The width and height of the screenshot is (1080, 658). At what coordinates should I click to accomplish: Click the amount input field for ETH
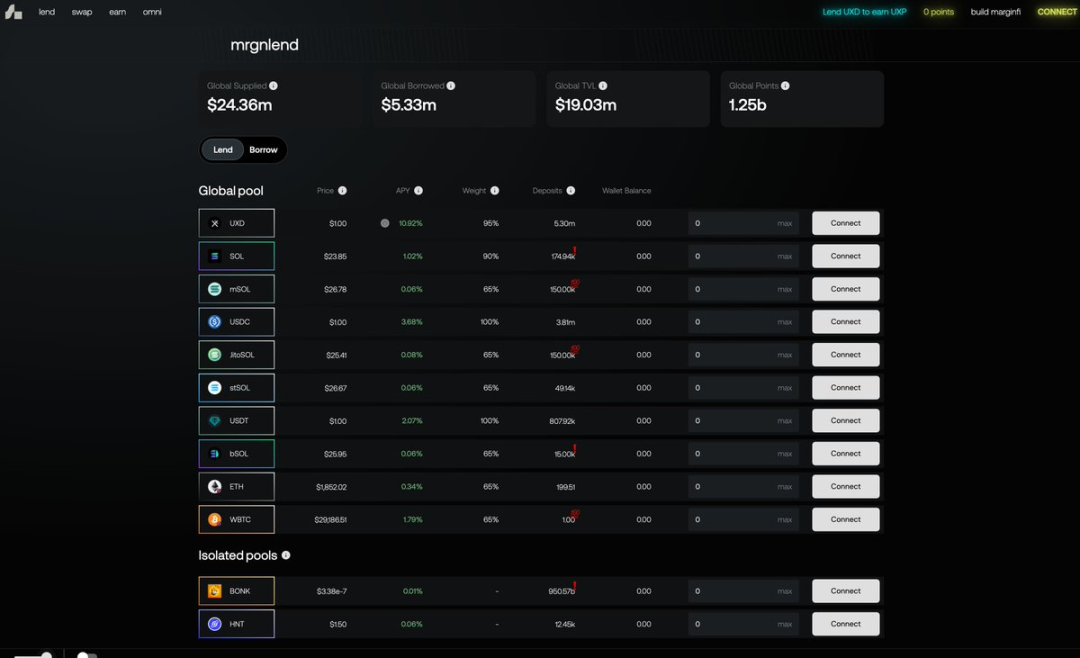pos(733,487)
